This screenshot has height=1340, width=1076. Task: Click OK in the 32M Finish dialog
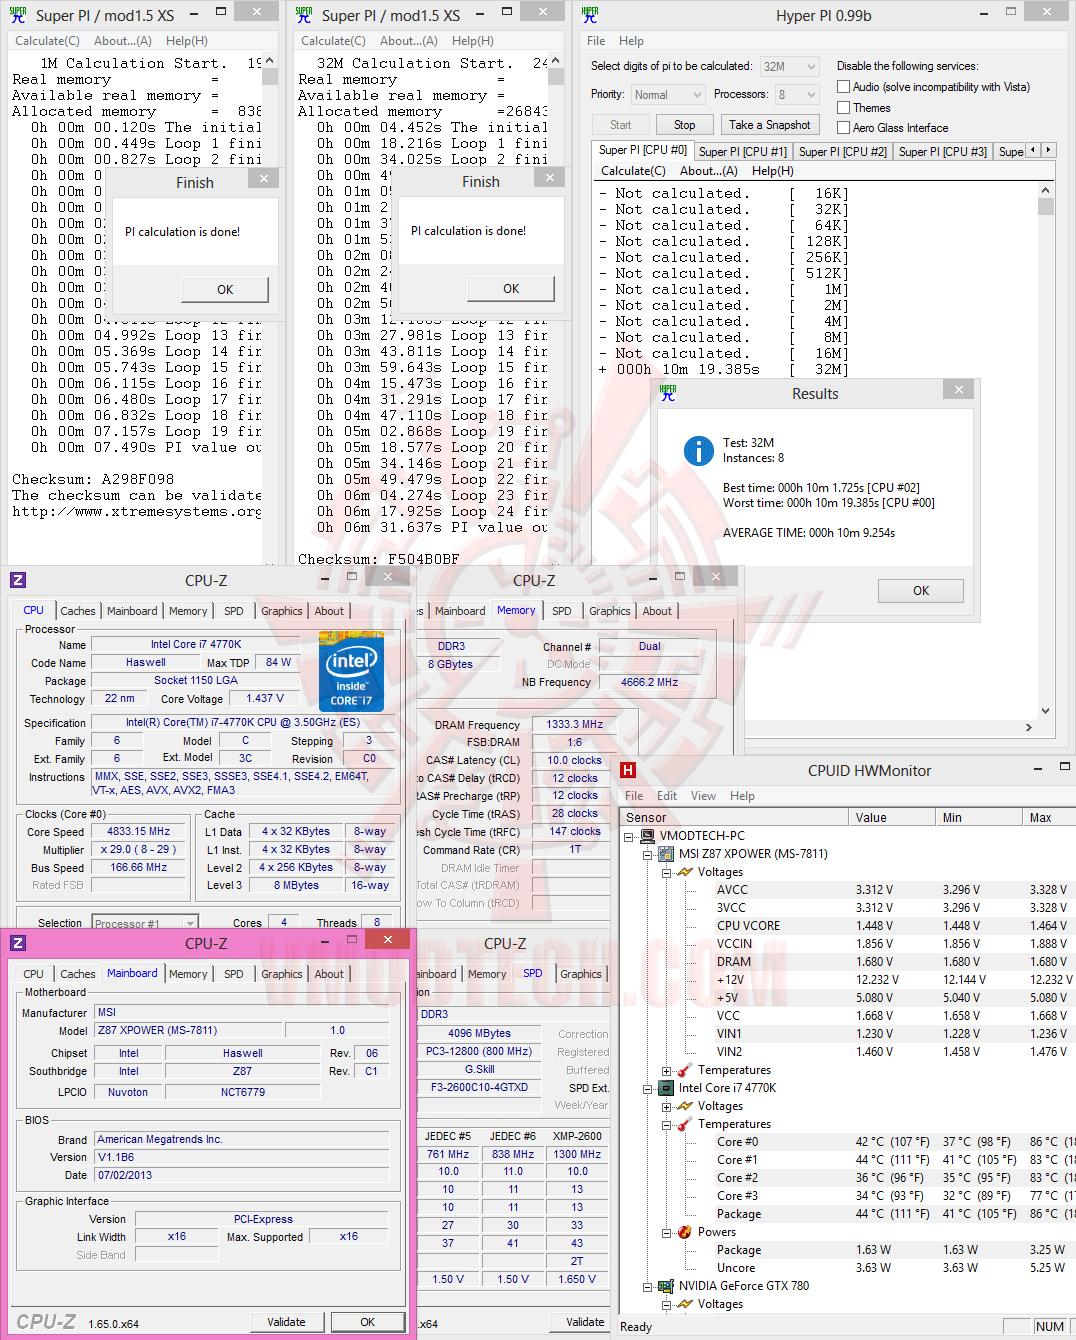511,288
